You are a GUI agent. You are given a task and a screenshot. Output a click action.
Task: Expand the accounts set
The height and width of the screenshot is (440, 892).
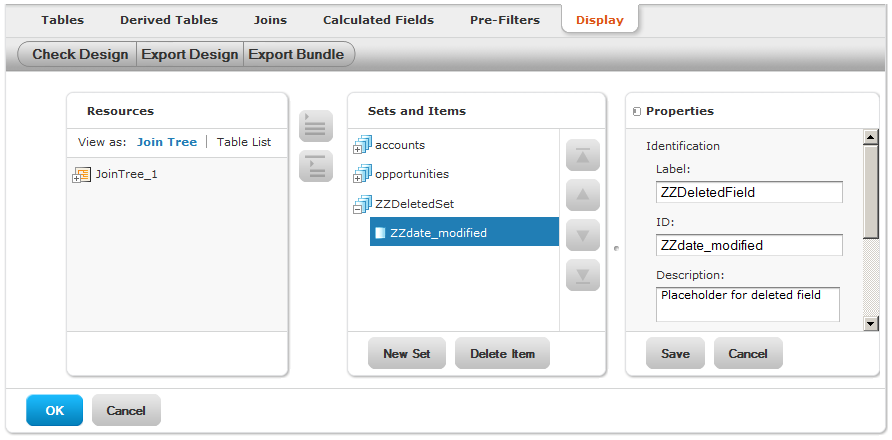[357, 149]
